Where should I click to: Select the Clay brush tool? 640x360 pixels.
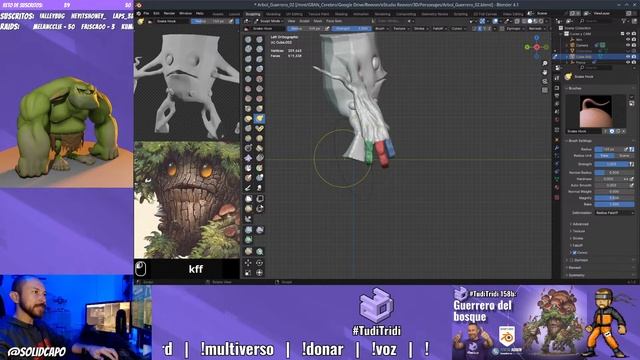[248, 49]
